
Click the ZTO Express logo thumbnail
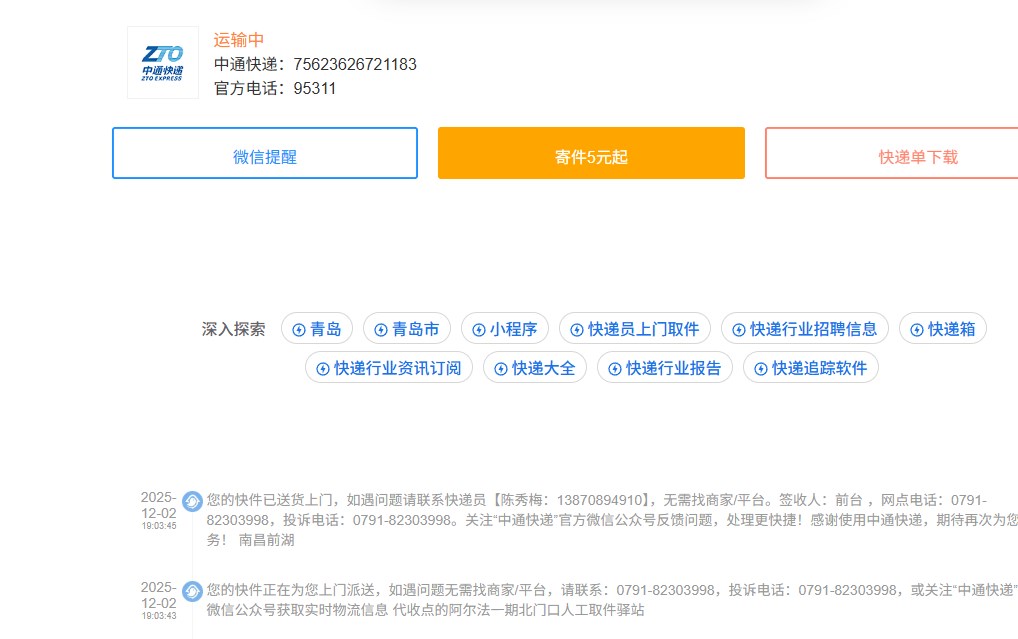click(x=162, y=62)
